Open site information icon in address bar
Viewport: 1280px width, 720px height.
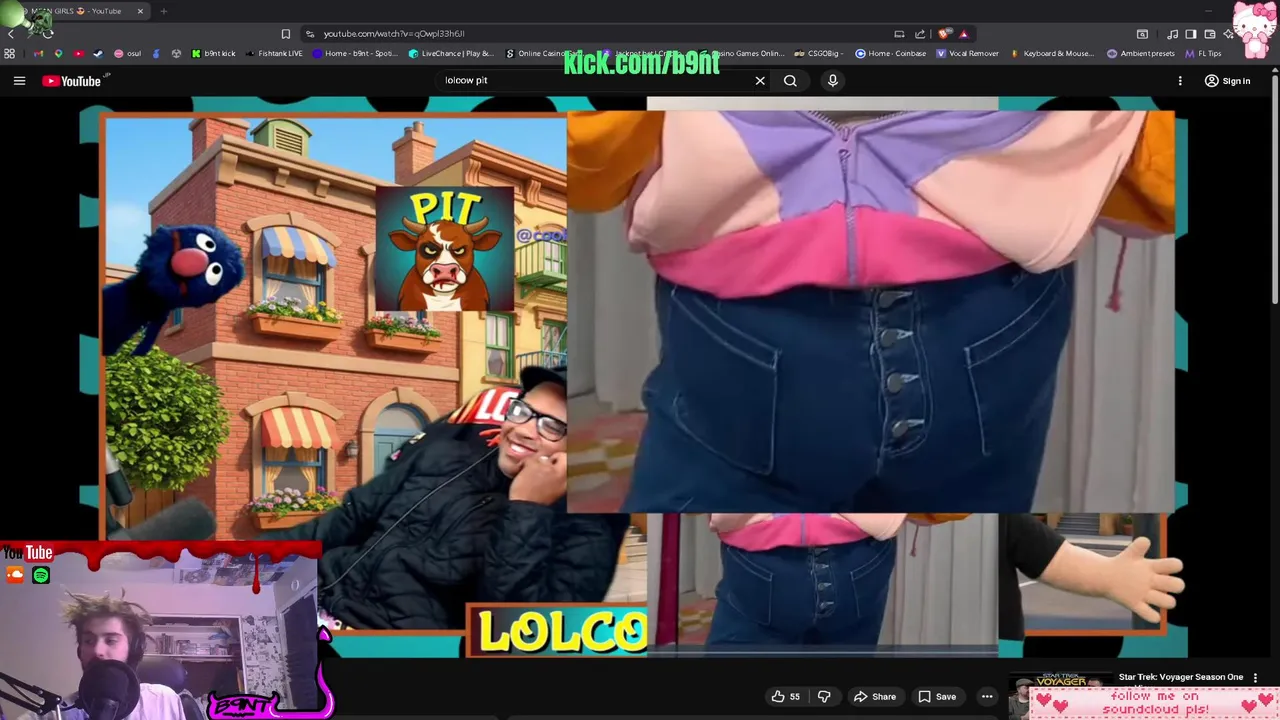[310, 34]
